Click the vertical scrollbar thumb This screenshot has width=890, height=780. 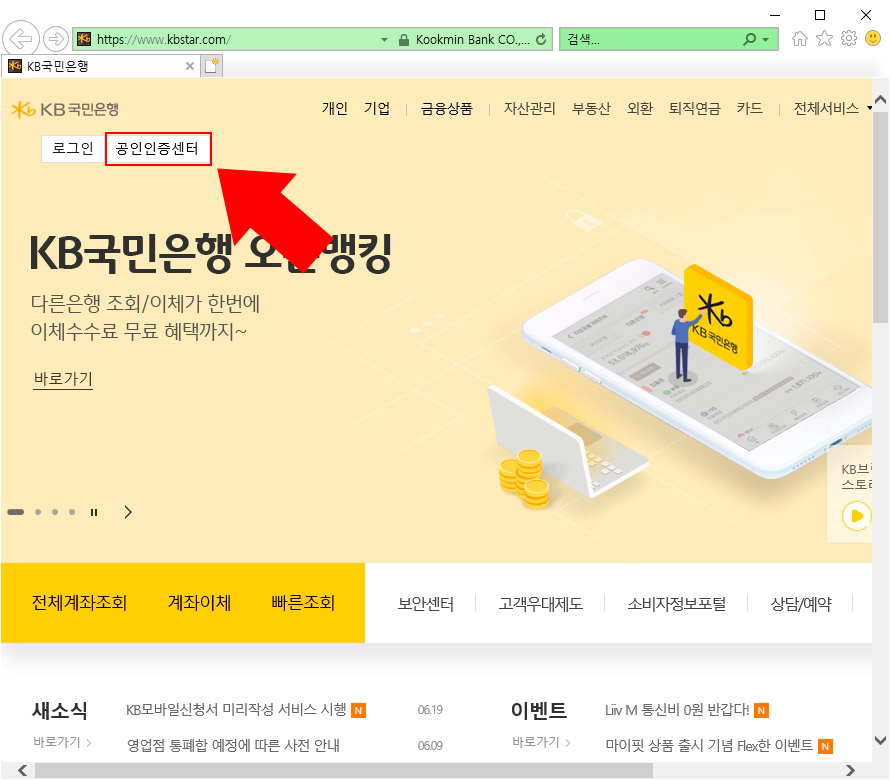880,217
